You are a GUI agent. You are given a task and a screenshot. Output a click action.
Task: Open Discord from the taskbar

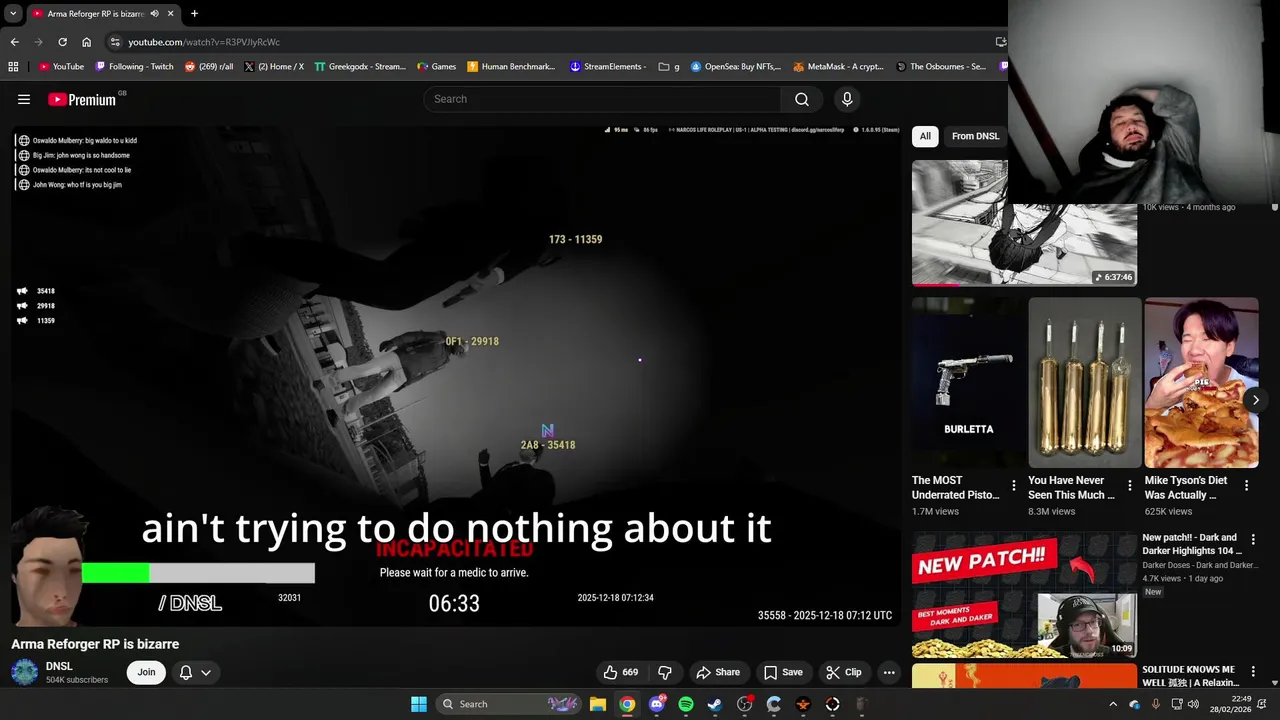coord(656,704)
